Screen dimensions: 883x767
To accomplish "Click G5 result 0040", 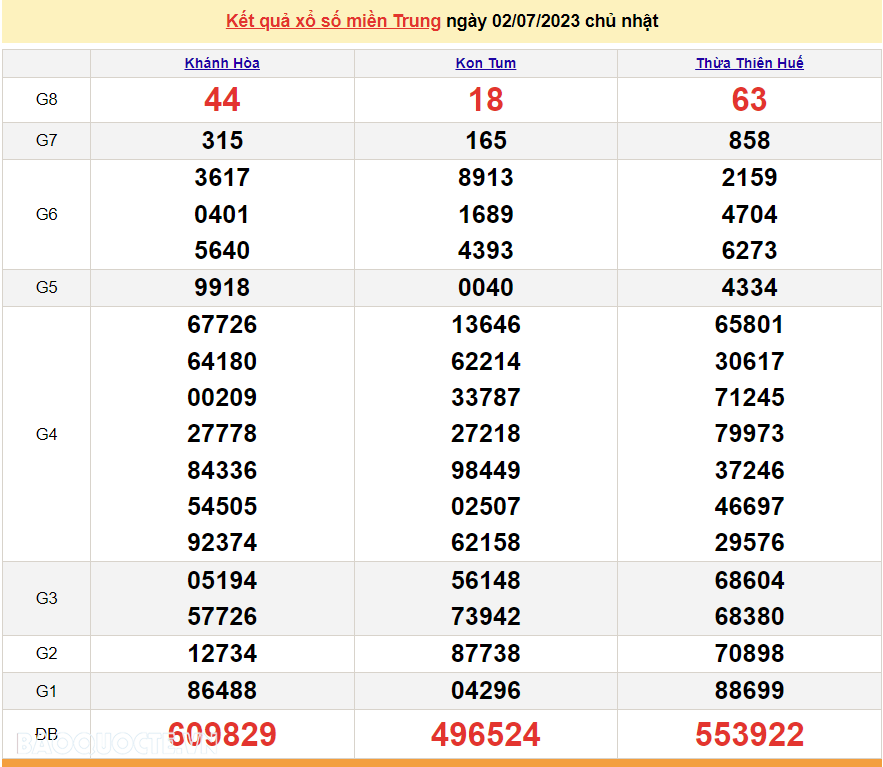I will (x=486, y=288).
